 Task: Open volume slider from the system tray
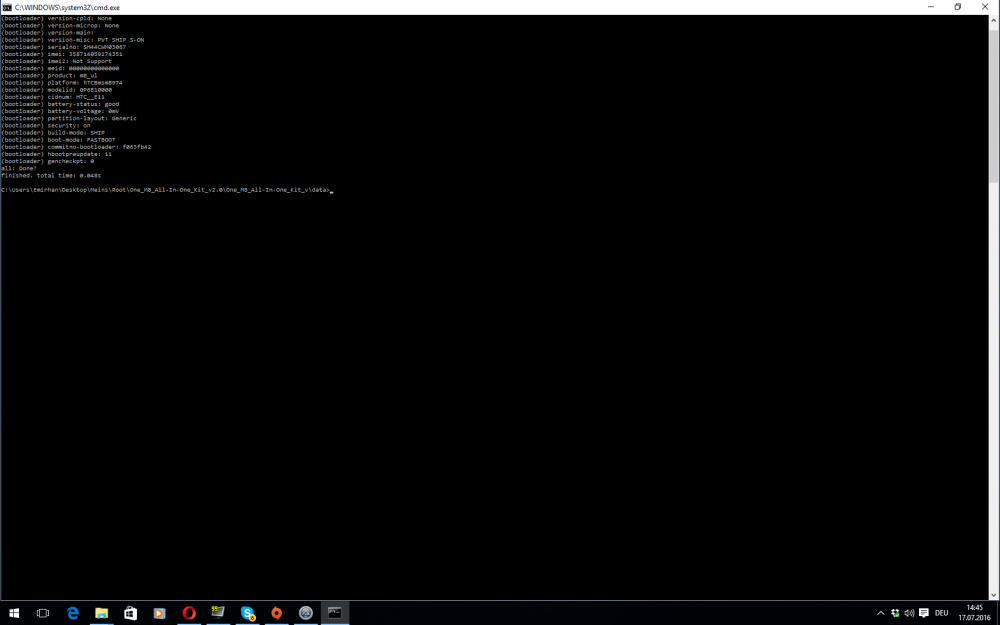tap(909, 613)
